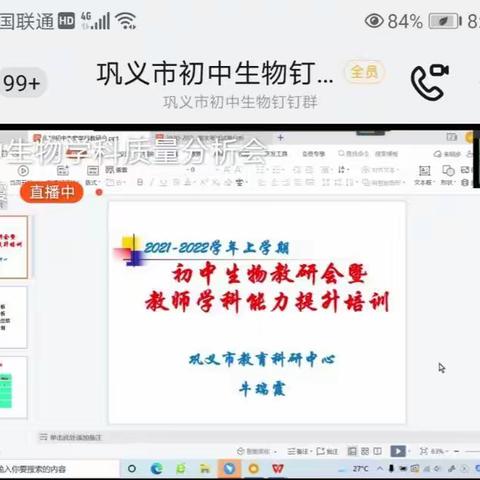Open weather widget showing 27°C

point(353,469)
